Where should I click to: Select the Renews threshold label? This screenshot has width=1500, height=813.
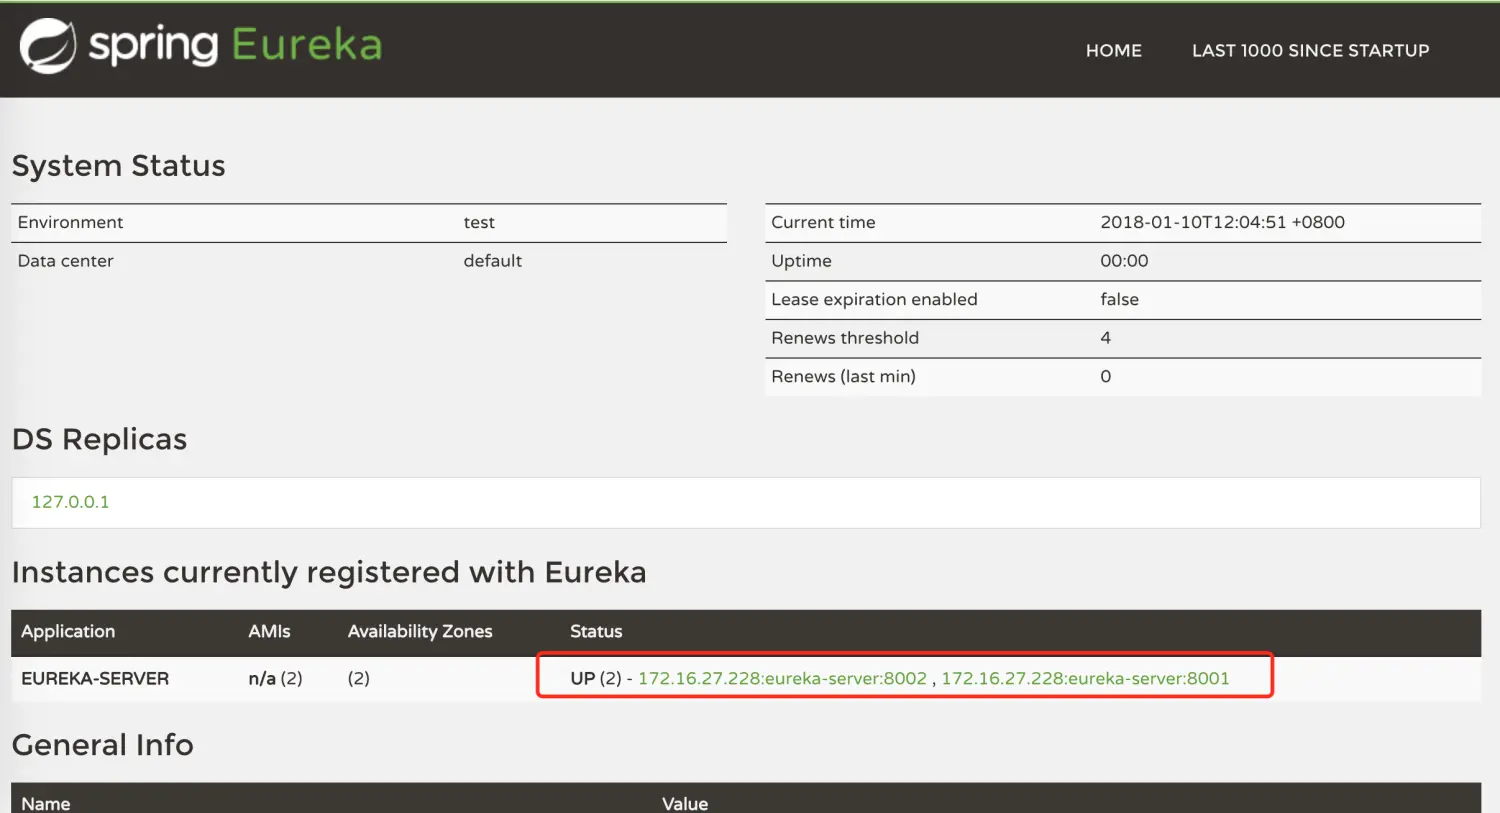click(x=845, y=338)
